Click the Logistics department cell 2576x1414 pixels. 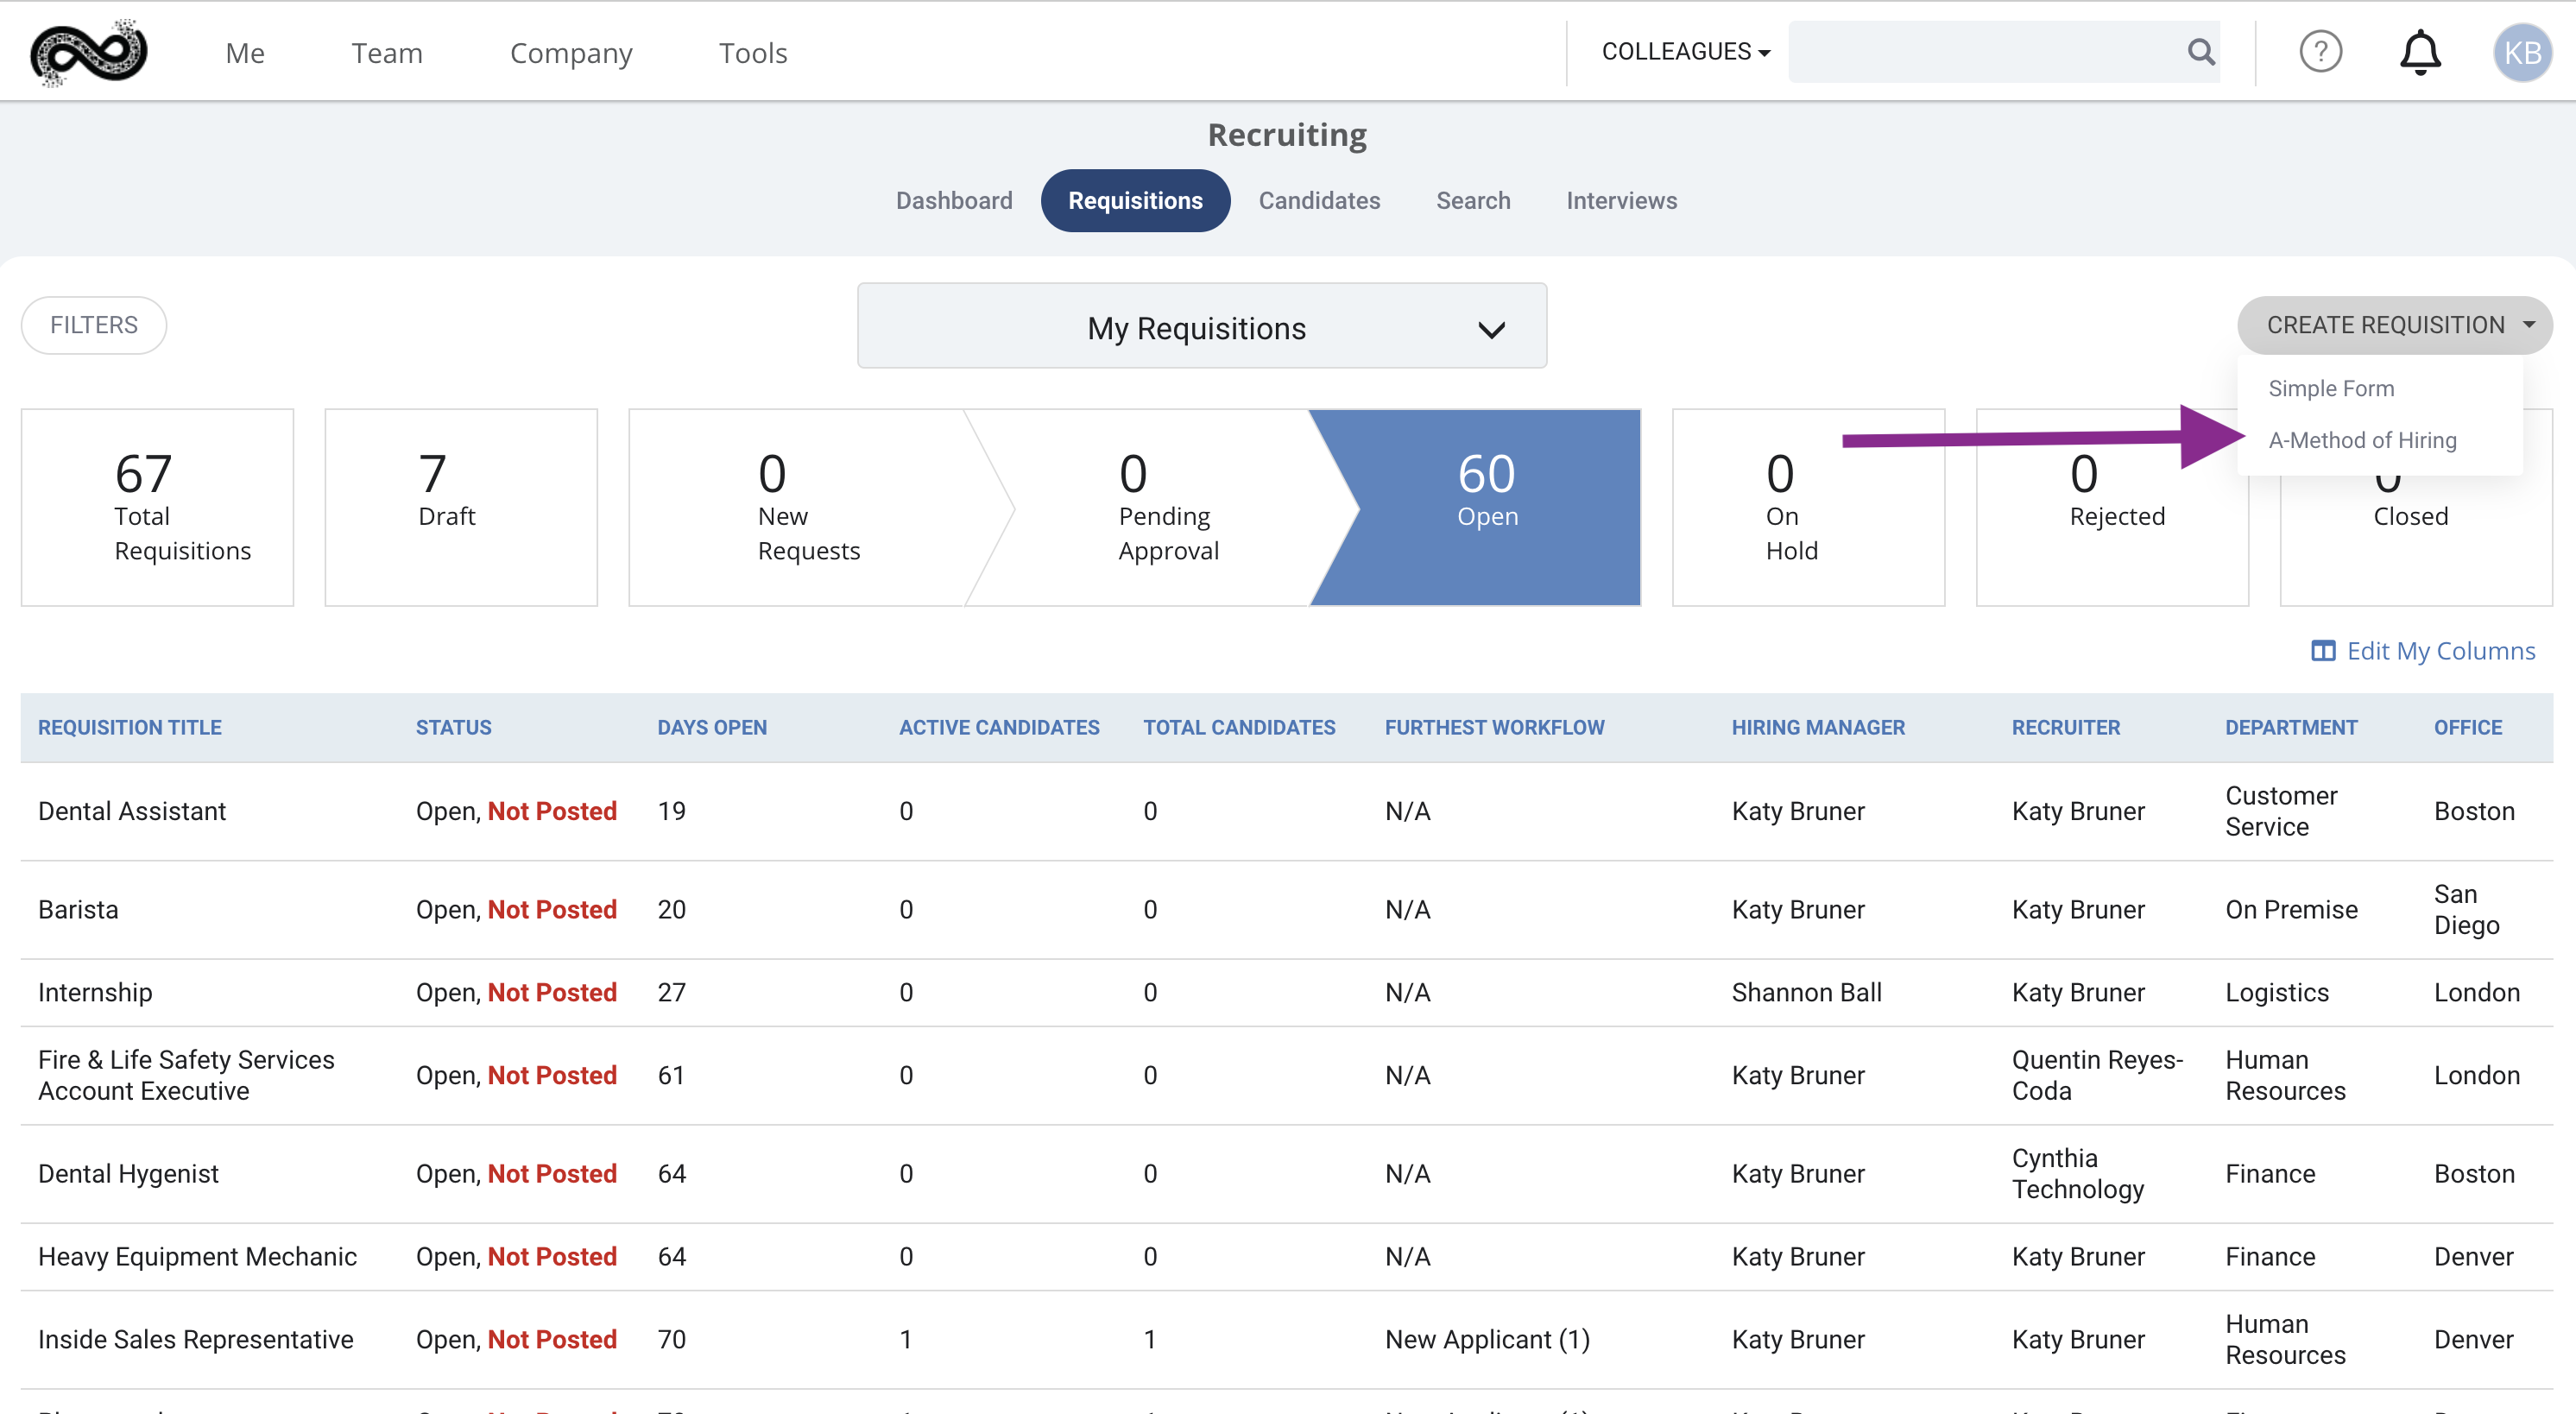[2277, 992]
